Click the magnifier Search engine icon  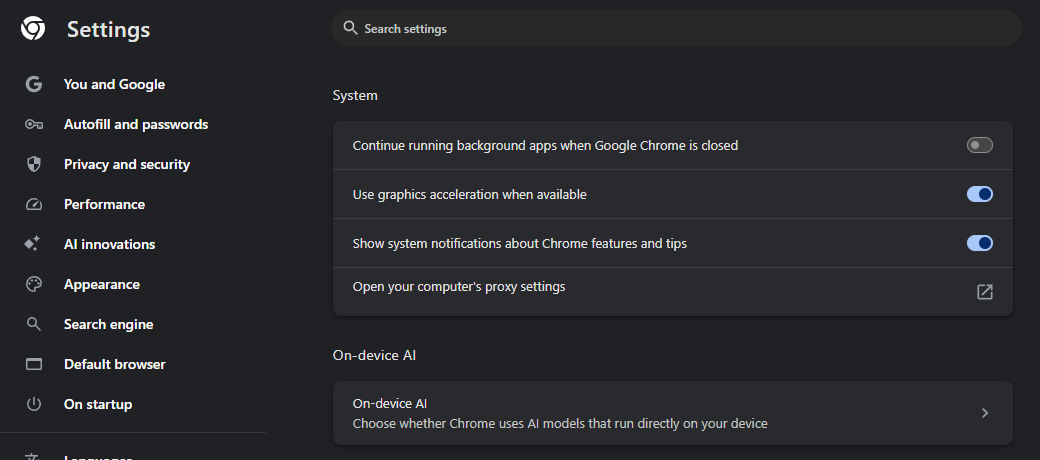click(34, 324)
